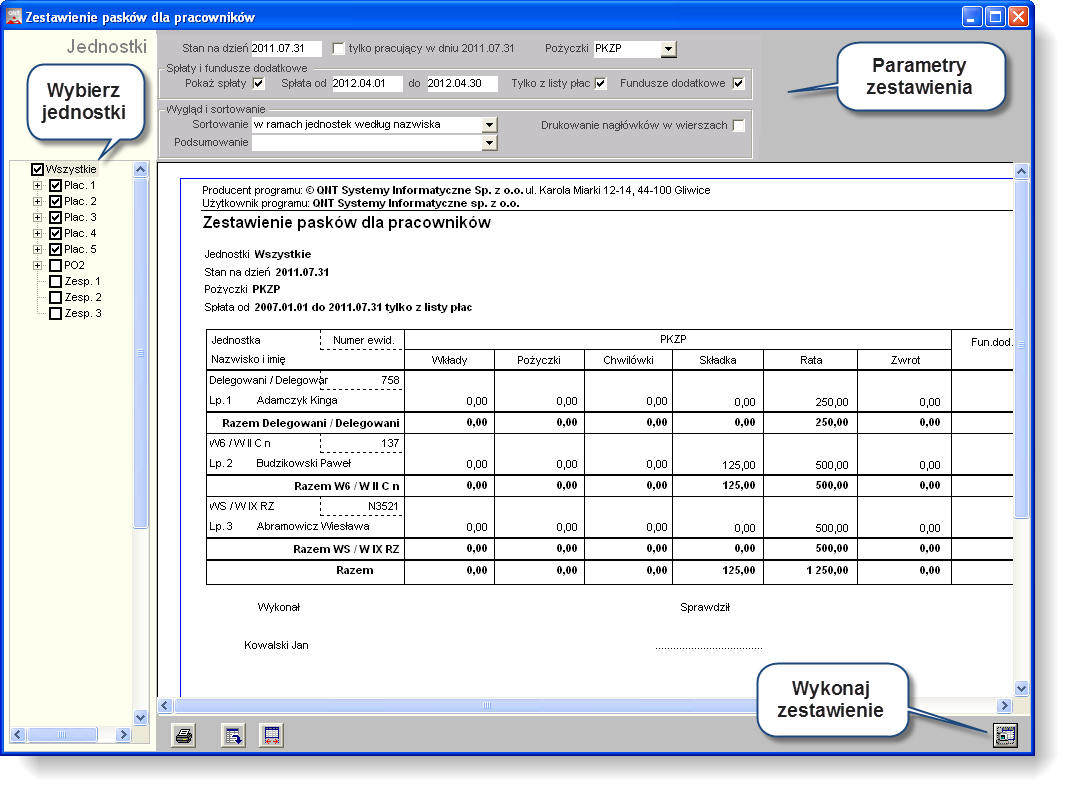Uncheck the 'Plac. 3' checkbox
Viewport: 1075px width, 796px height.
(x=56, y=217)
